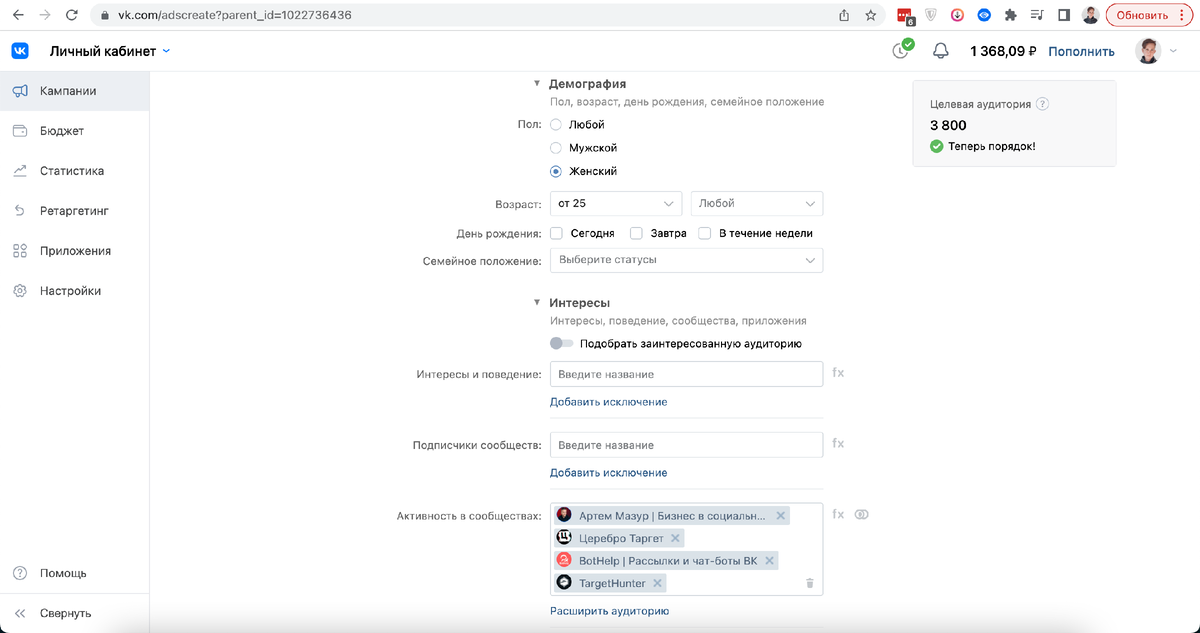This screenshot has width=1200, height=633.
Task: Open the от 25 age dropdown
Action: (615, 202)
